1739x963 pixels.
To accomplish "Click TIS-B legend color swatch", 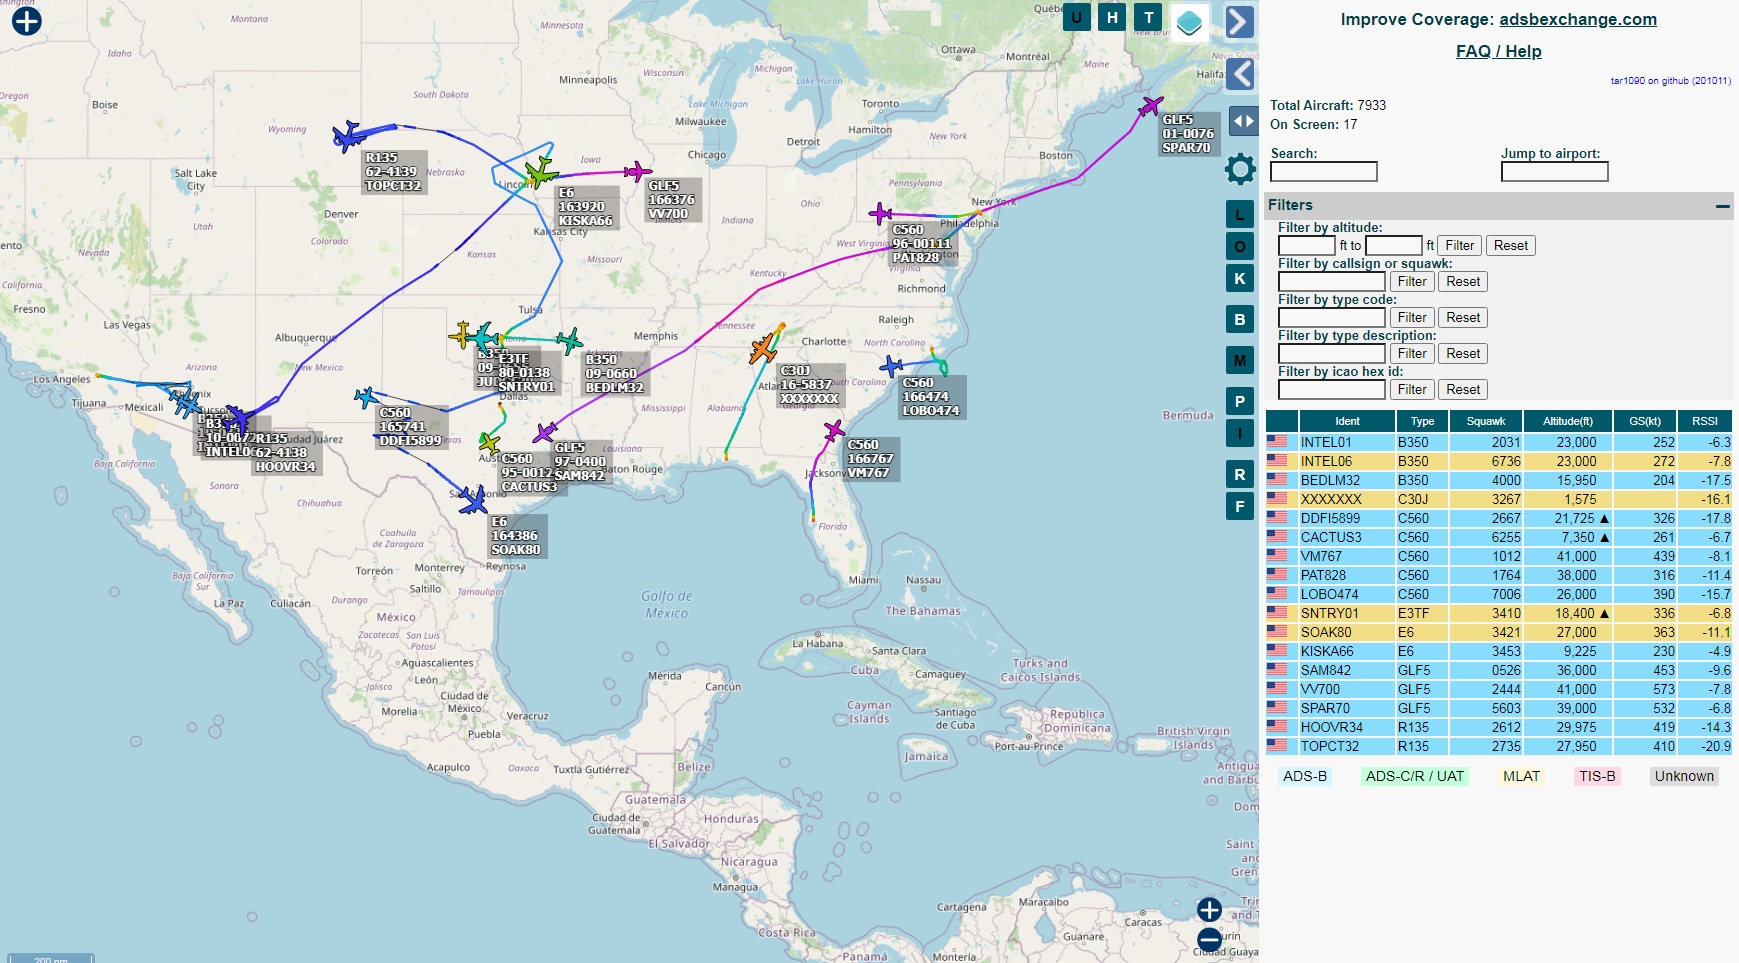I will [x=1597, y=776].
